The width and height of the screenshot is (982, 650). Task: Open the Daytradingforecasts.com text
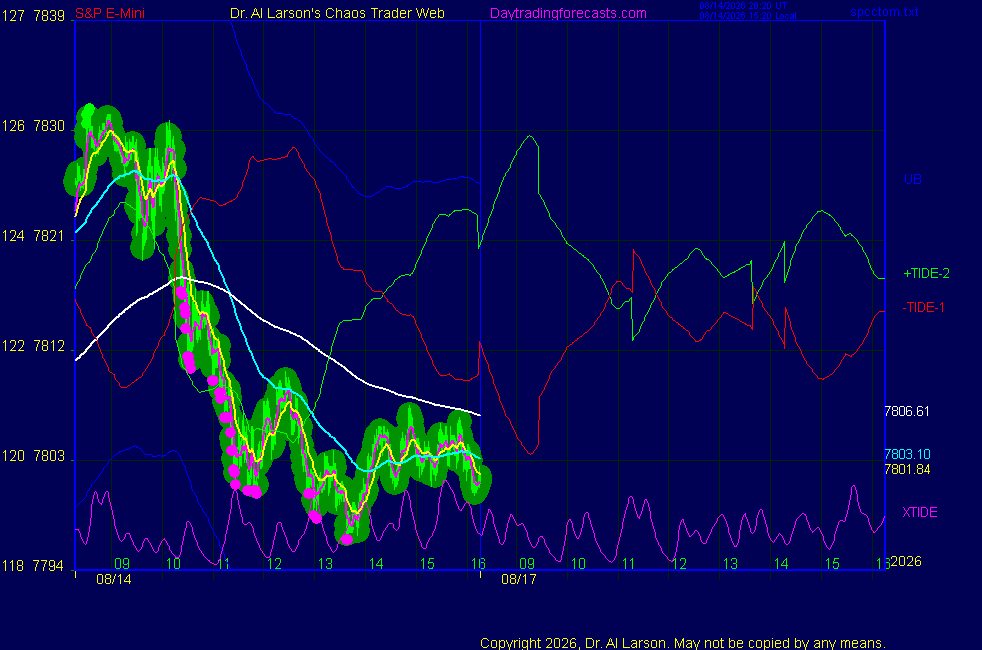coord(568,13)
